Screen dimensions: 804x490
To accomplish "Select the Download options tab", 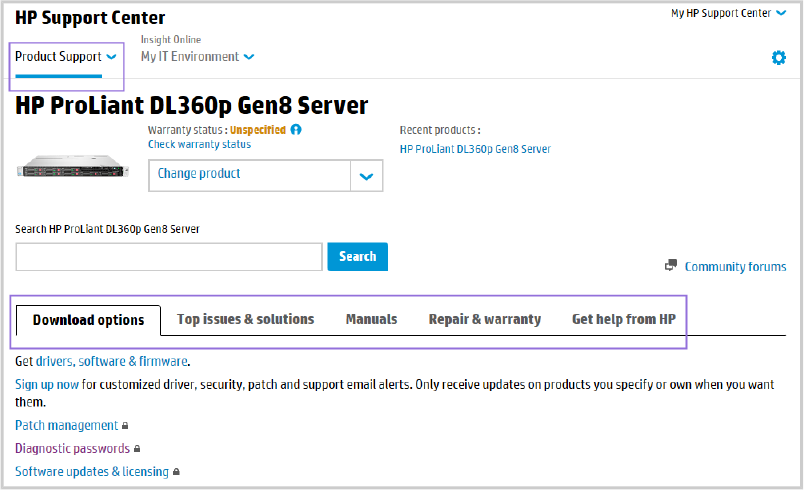I will pyautogui.click(x=89, y=320).
